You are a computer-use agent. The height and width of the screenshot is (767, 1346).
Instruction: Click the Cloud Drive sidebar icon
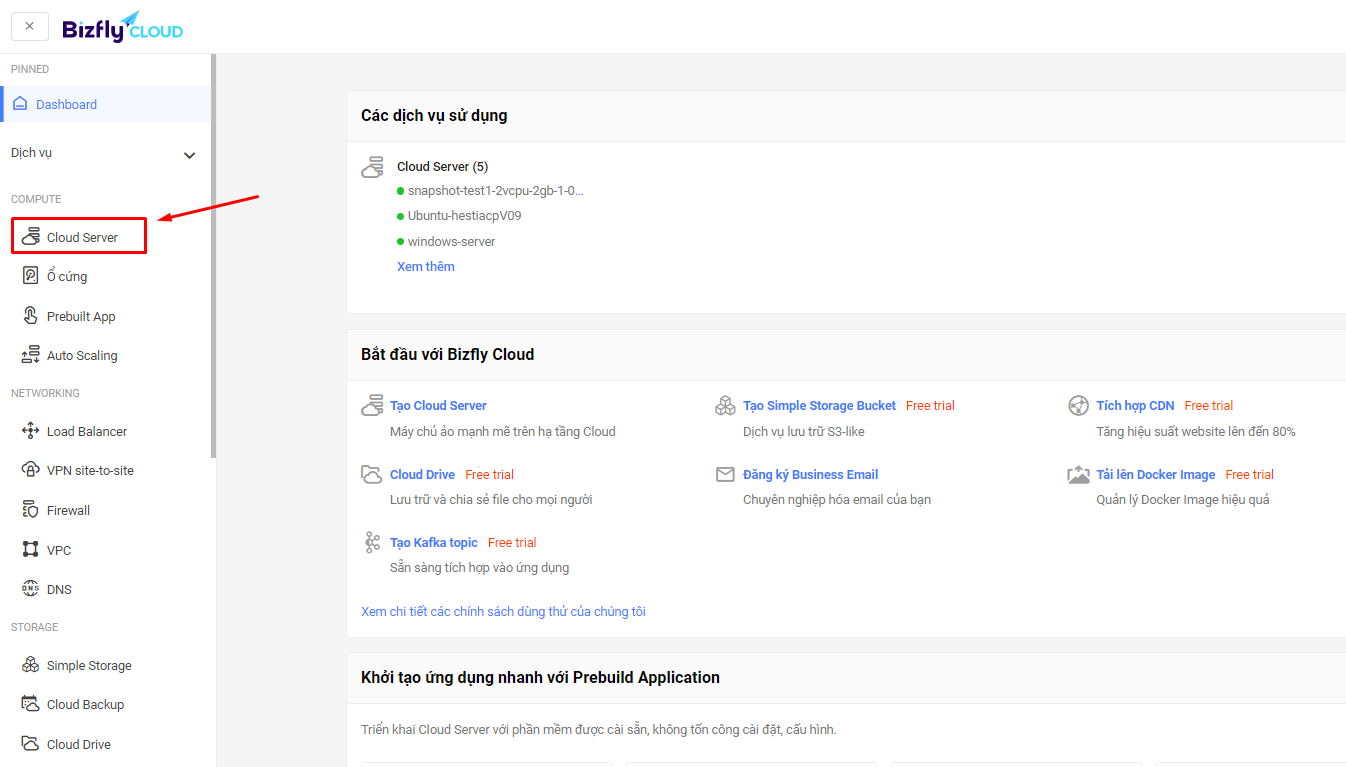coord(30,744)
